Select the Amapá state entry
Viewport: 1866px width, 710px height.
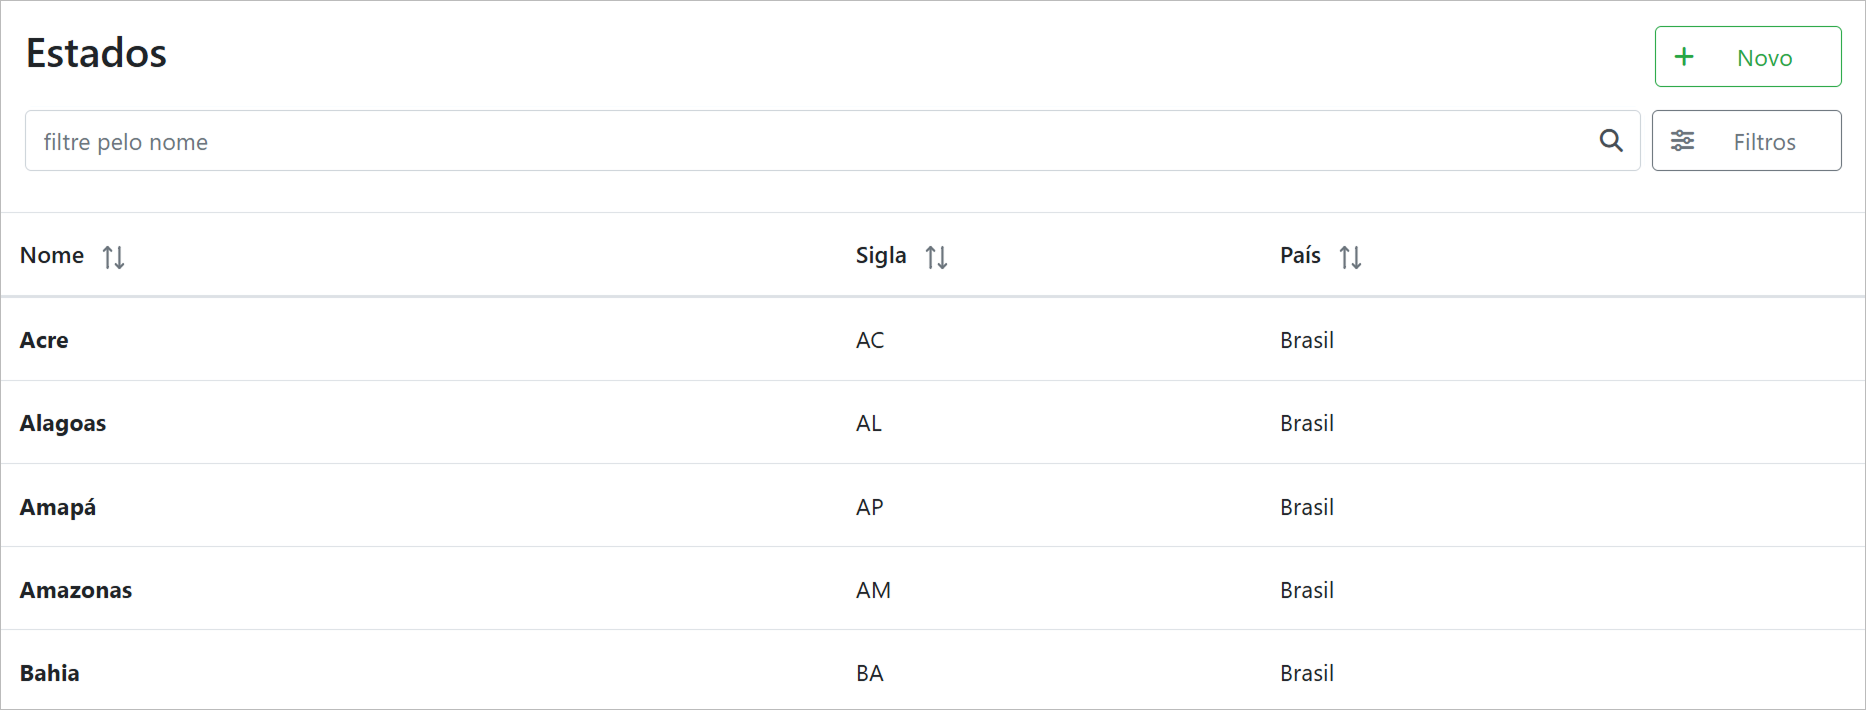click(x=58, y=507)
